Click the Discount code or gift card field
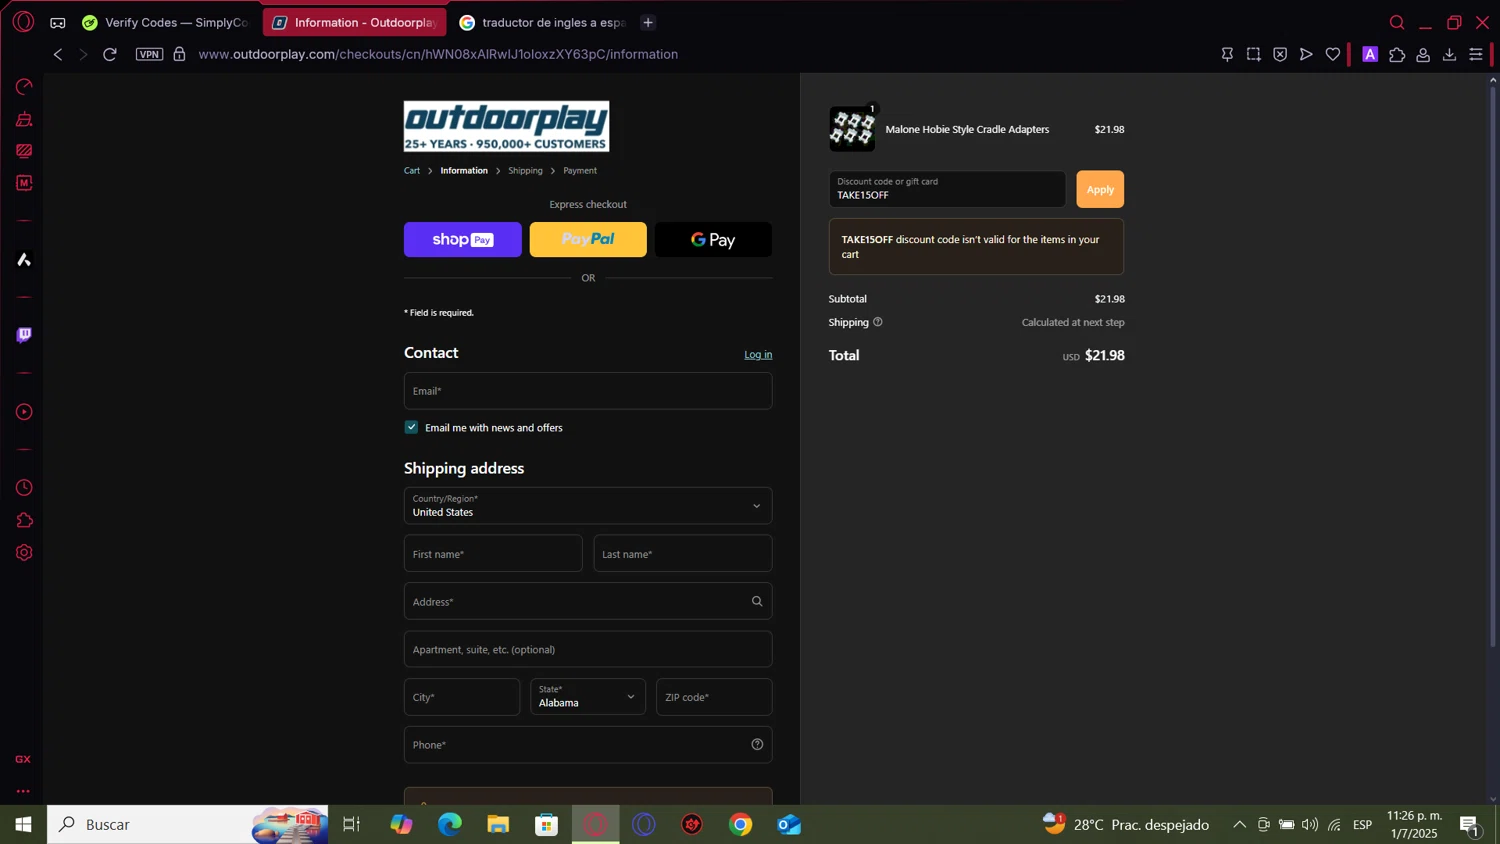Image resolution: width=1500 pixels, height=844 pixels. coord(947,189)
